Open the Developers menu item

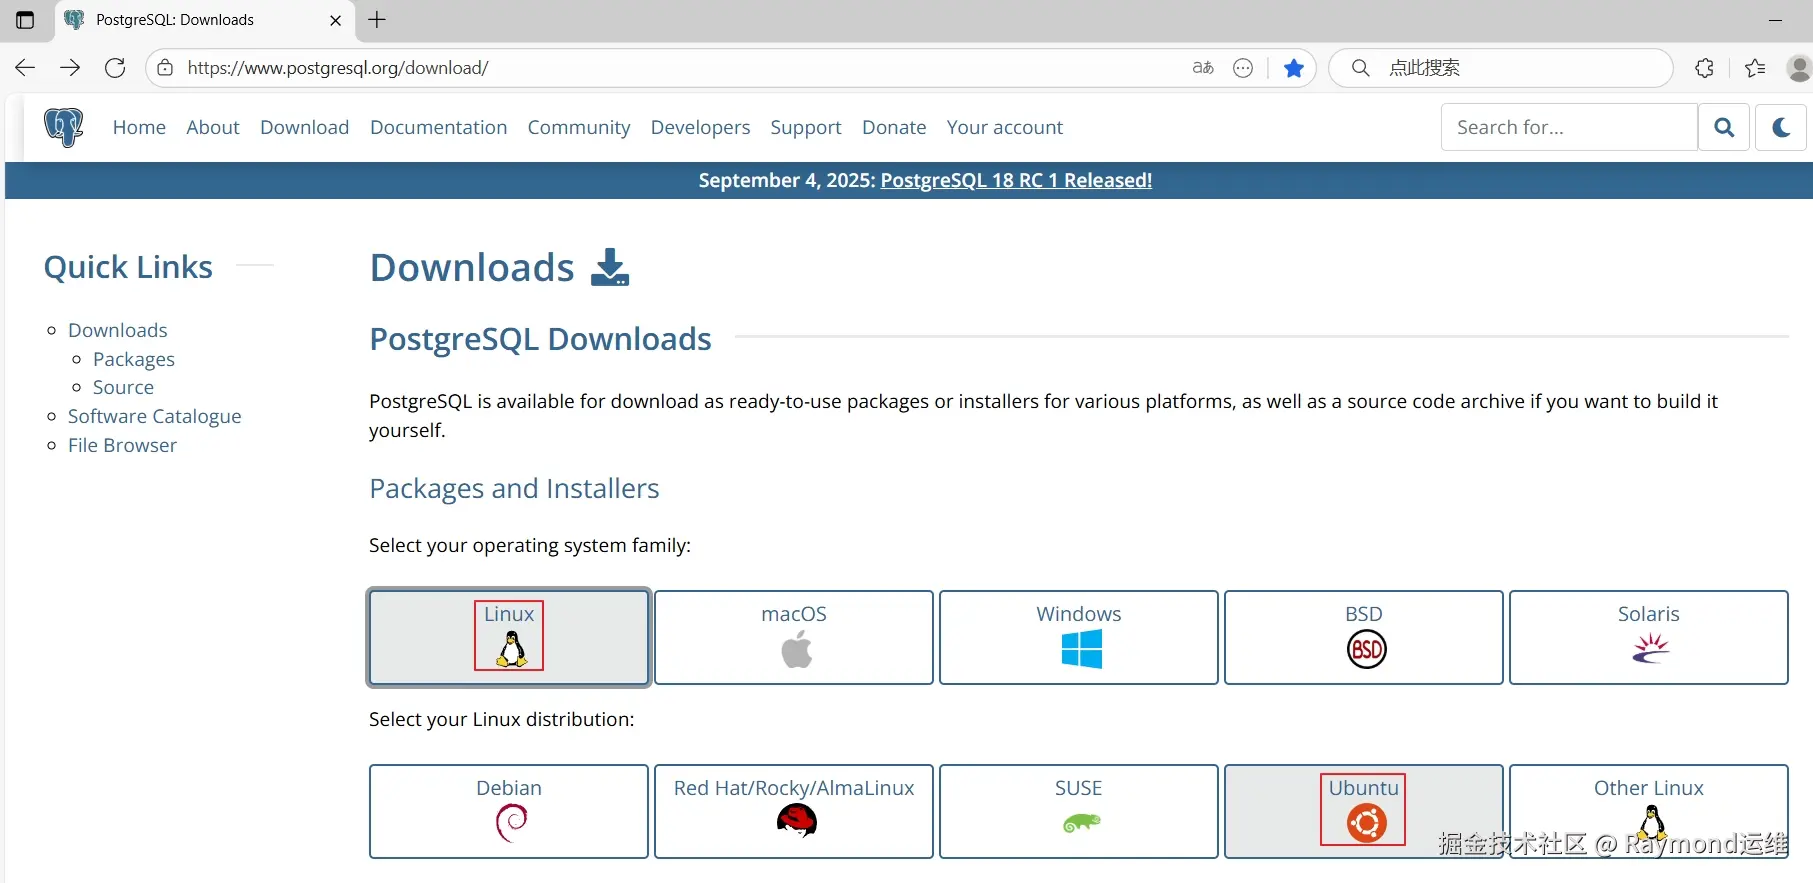[x=700, y=127]
